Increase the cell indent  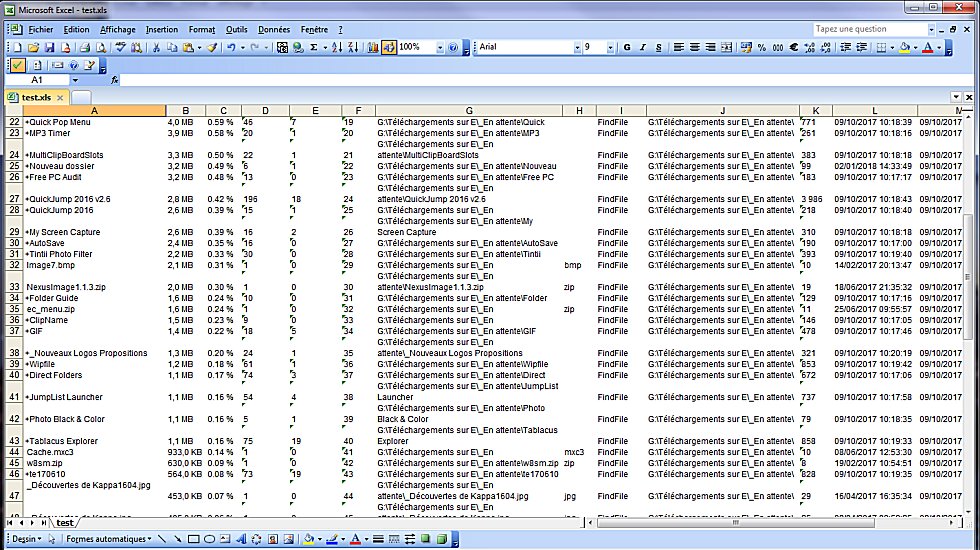pyautogui.click(x=861, y=48)
